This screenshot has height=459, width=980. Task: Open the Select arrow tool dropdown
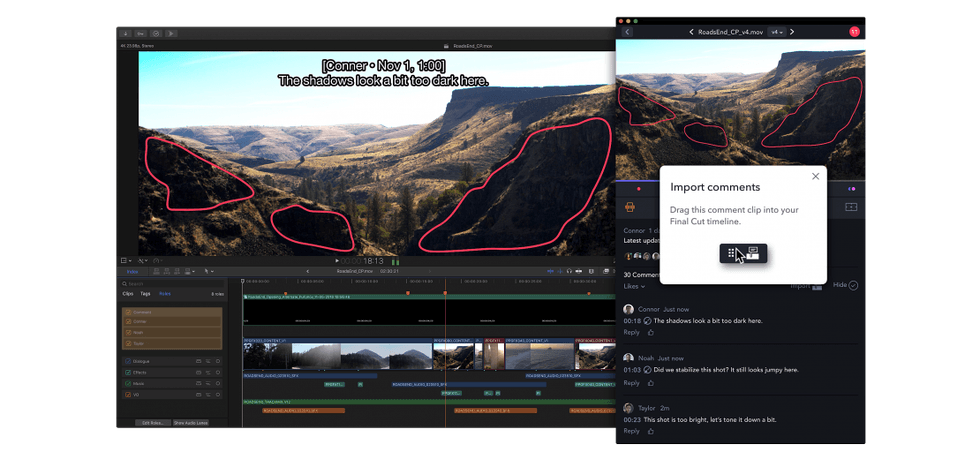tap(209, 271)
